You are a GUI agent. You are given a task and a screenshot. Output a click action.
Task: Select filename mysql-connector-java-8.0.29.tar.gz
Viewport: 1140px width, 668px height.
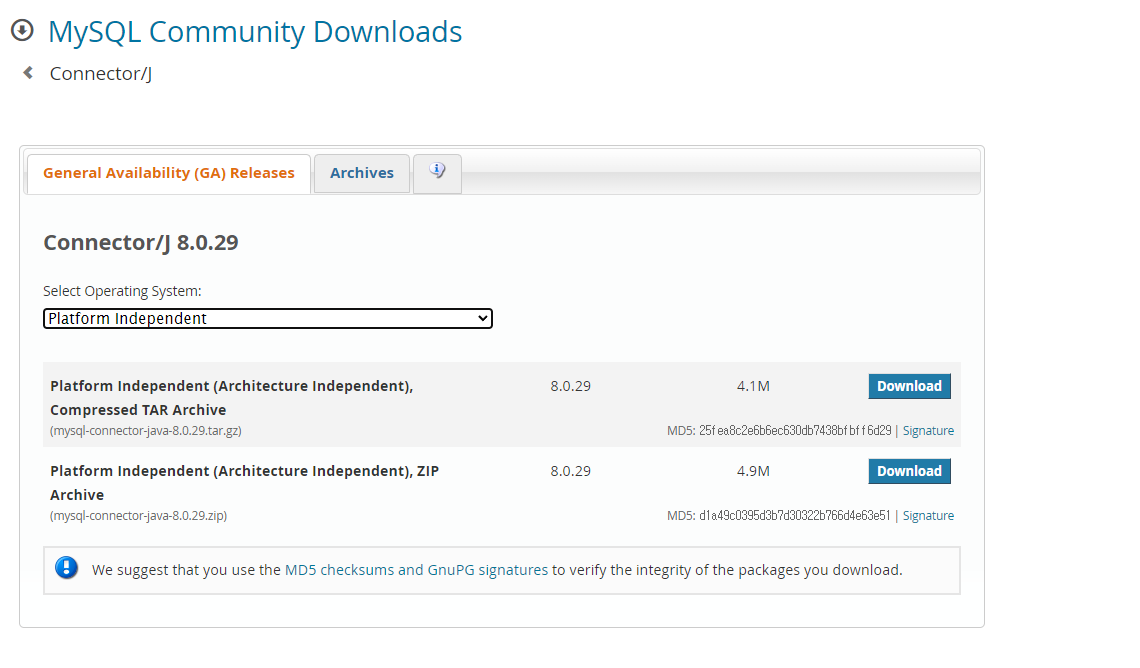click(x=145, y=430)
